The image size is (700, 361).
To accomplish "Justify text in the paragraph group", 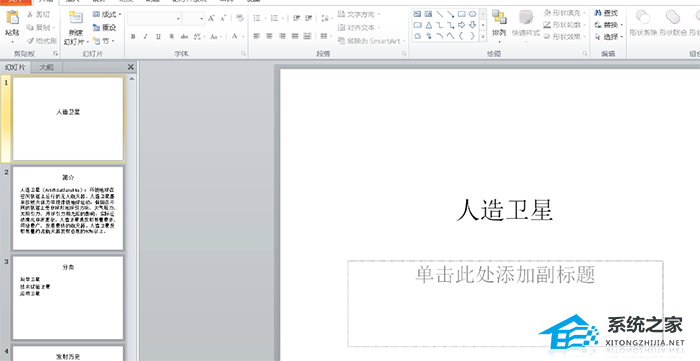I will [295, 36].
